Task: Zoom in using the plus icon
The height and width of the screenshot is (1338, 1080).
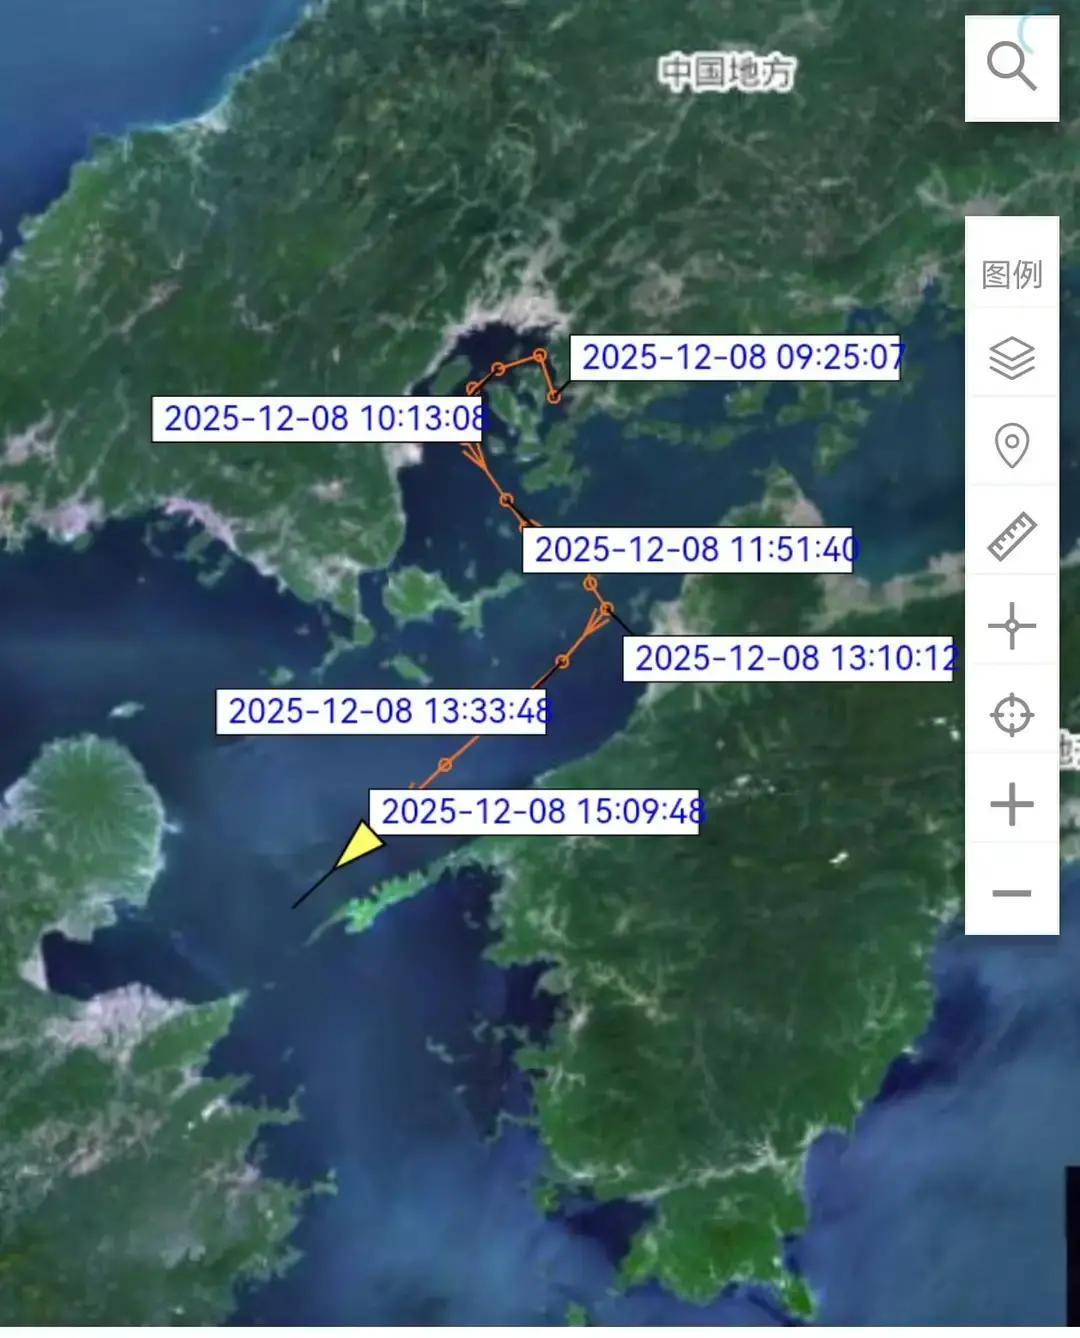Action: click(1013, 802)
